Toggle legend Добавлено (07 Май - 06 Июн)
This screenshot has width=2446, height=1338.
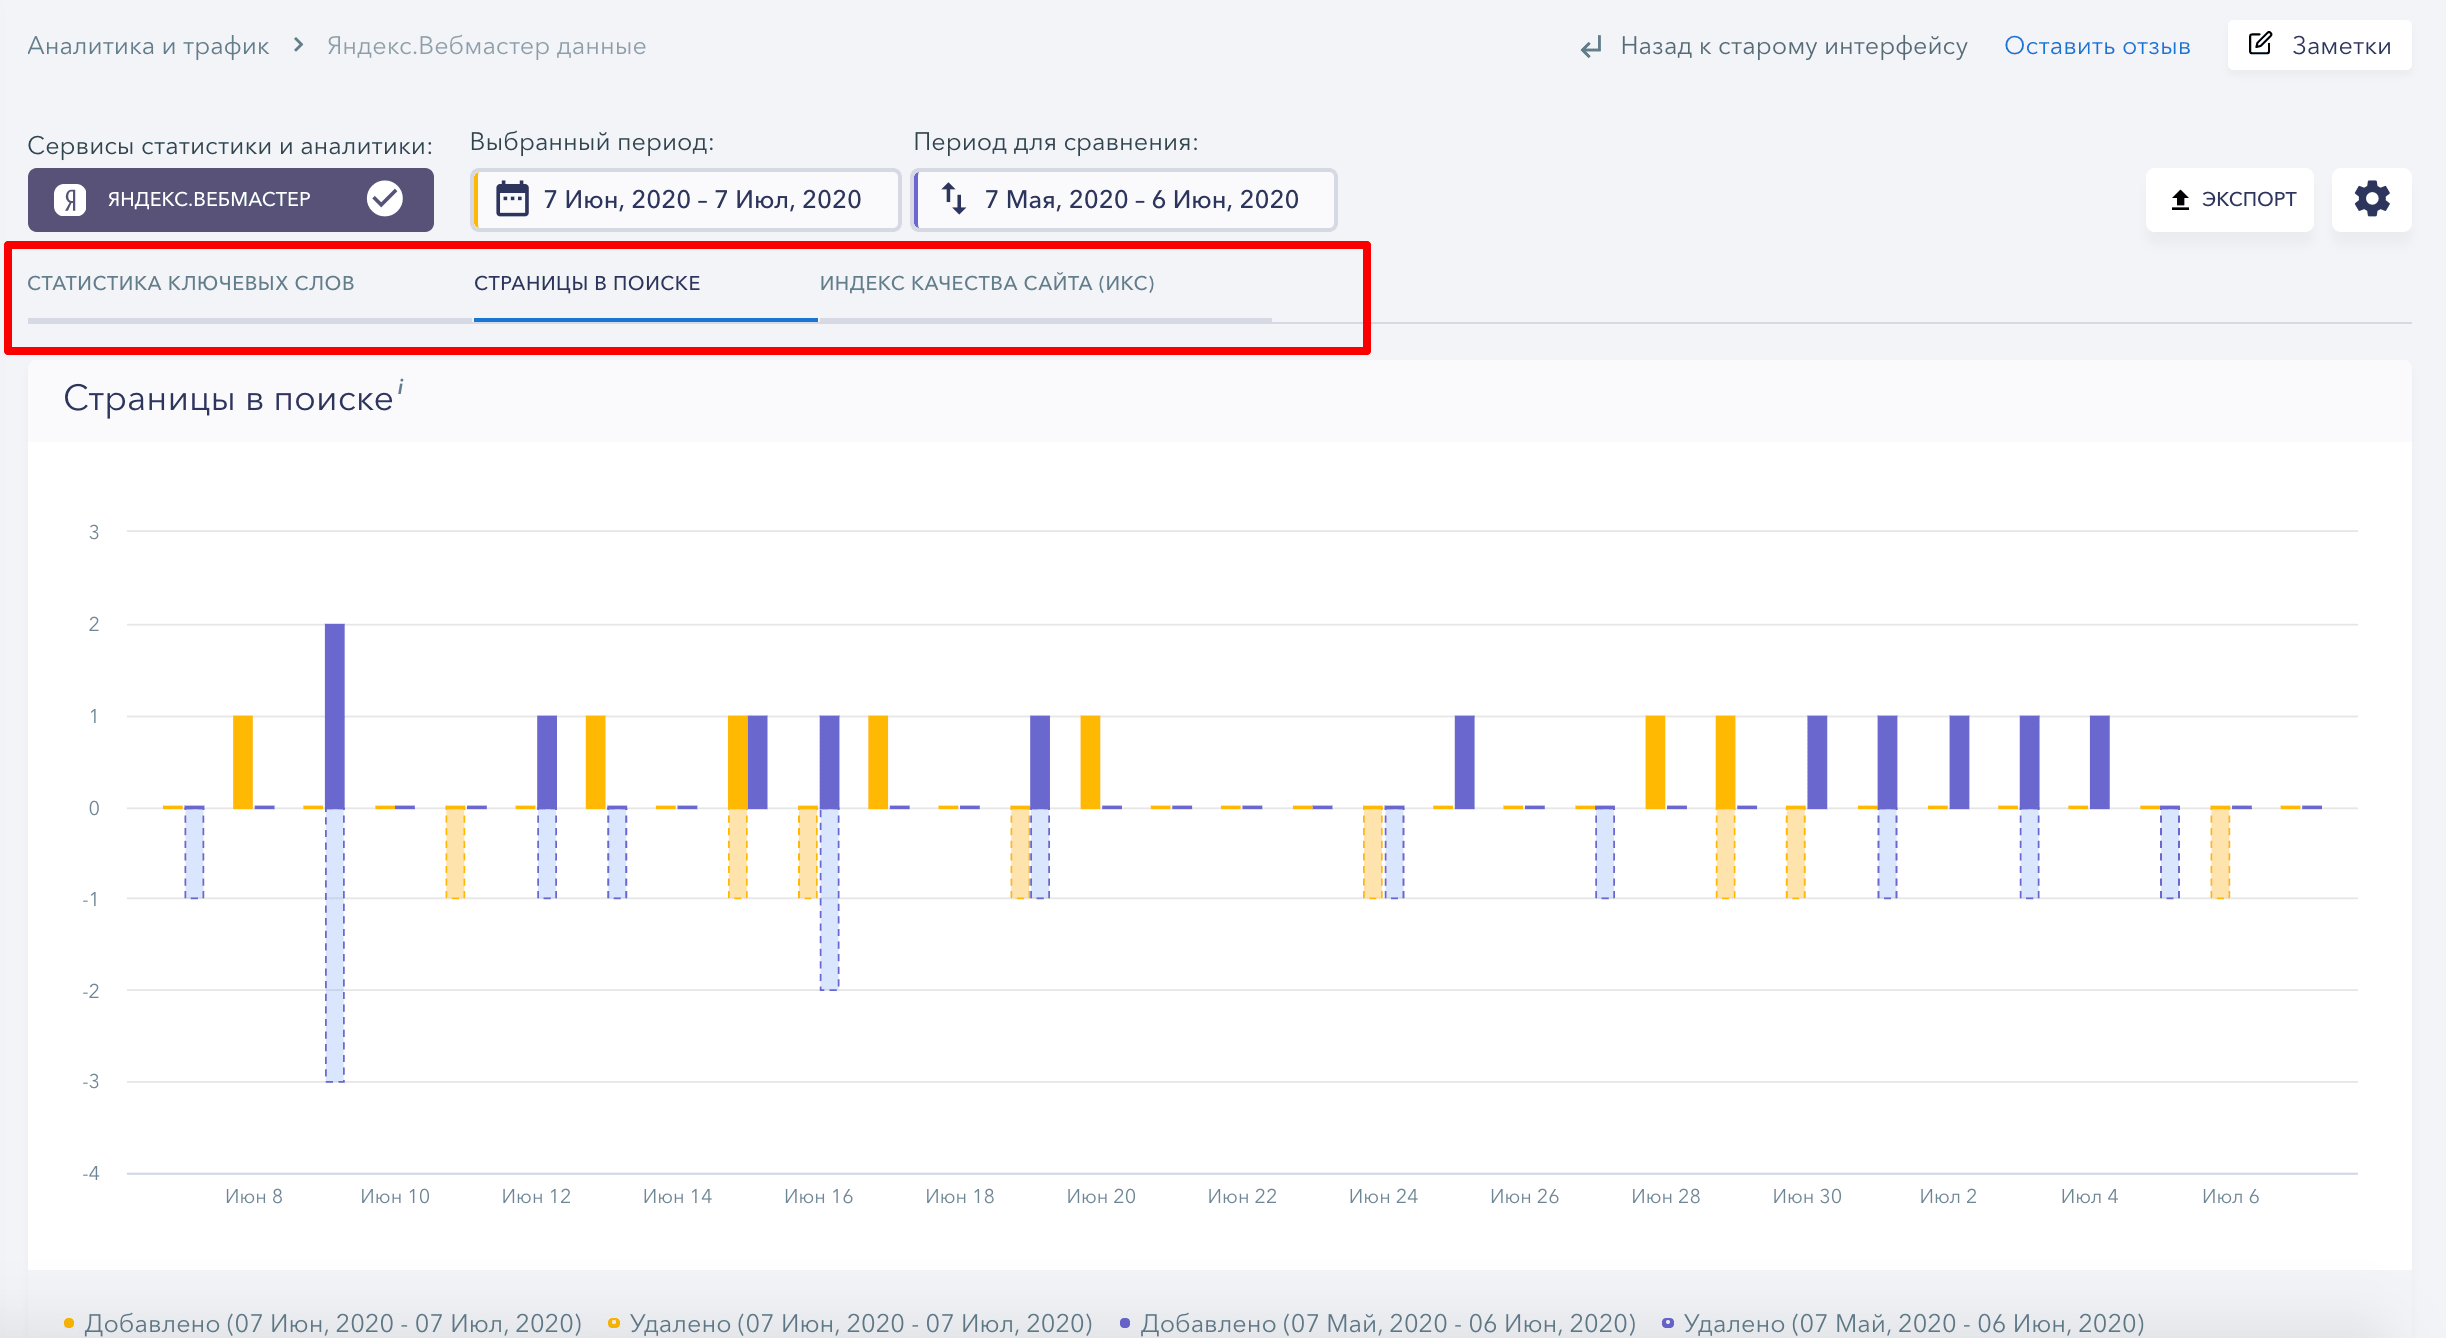coord(1378,1323)
